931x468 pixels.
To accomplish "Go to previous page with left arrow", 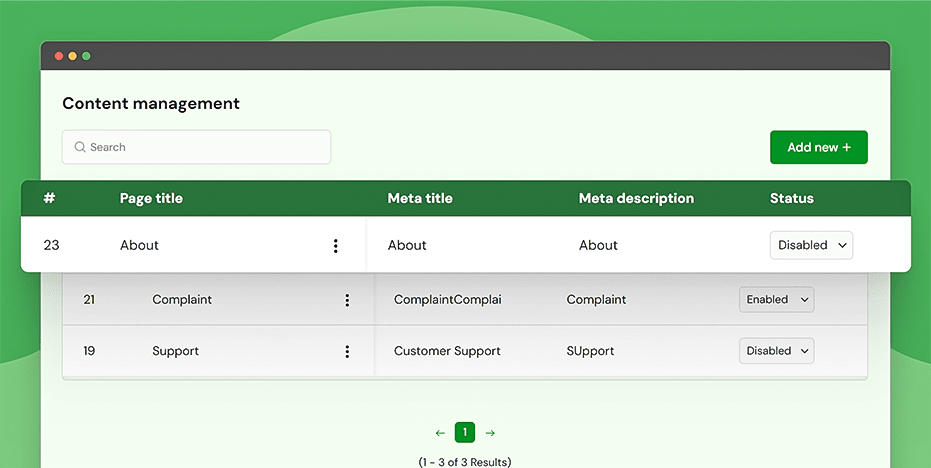I will pos(440,433).
